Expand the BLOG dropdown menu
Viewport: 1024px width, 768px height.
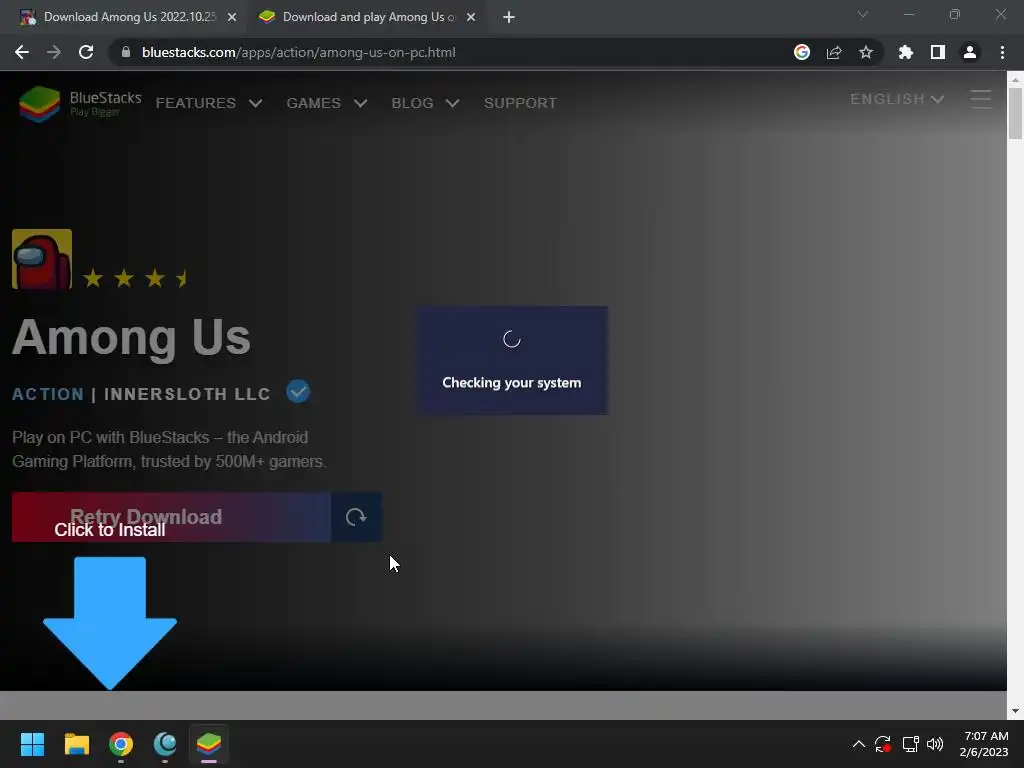(x=425, y=103)
